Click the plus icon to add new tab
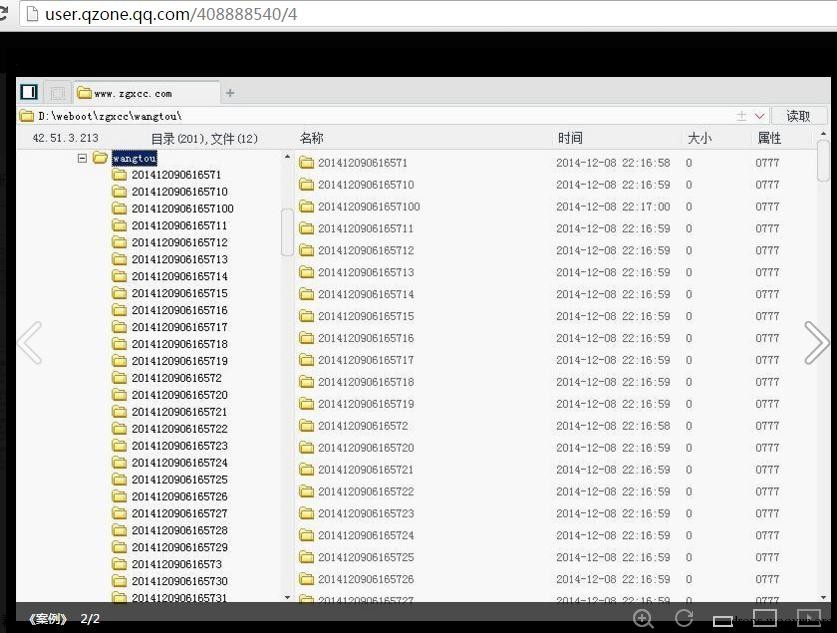This screenshot has width=837, height=633. click(x=230, y=93)
